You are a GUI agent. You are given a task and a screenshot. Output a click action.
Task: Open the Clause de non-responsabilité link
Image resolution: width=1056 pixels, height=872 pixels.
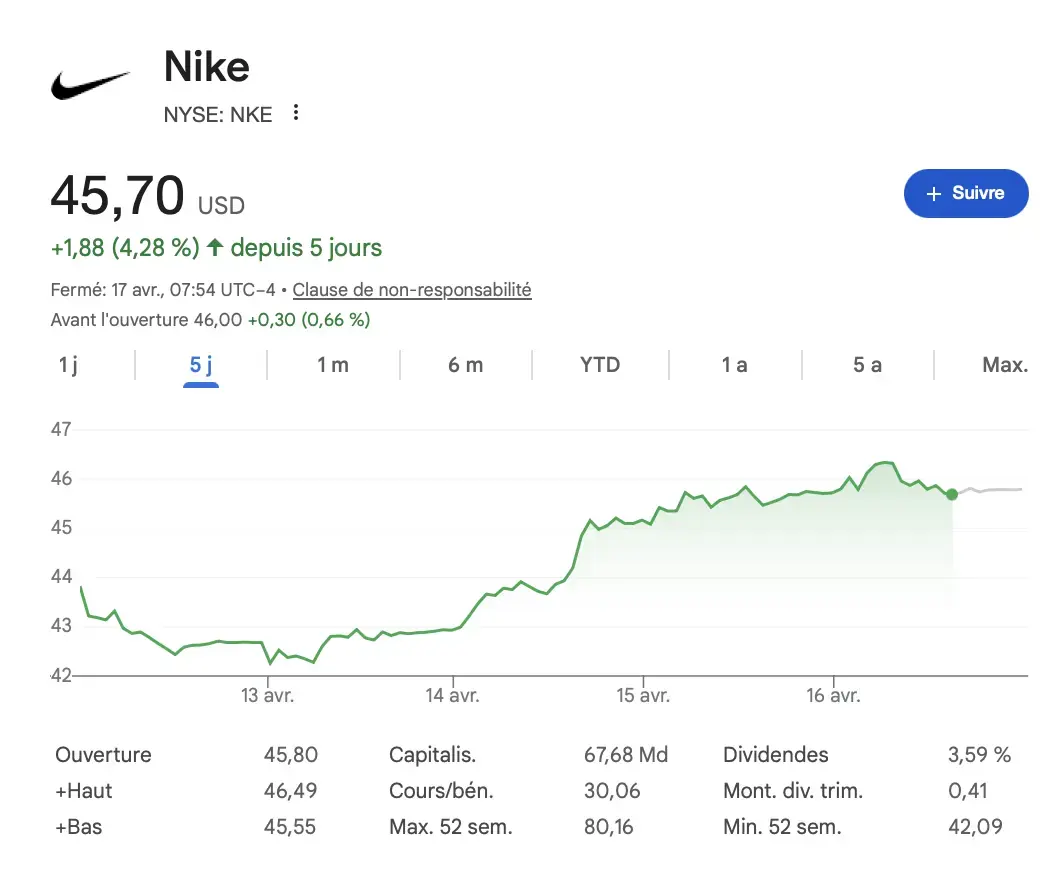(x=411, y=289)
